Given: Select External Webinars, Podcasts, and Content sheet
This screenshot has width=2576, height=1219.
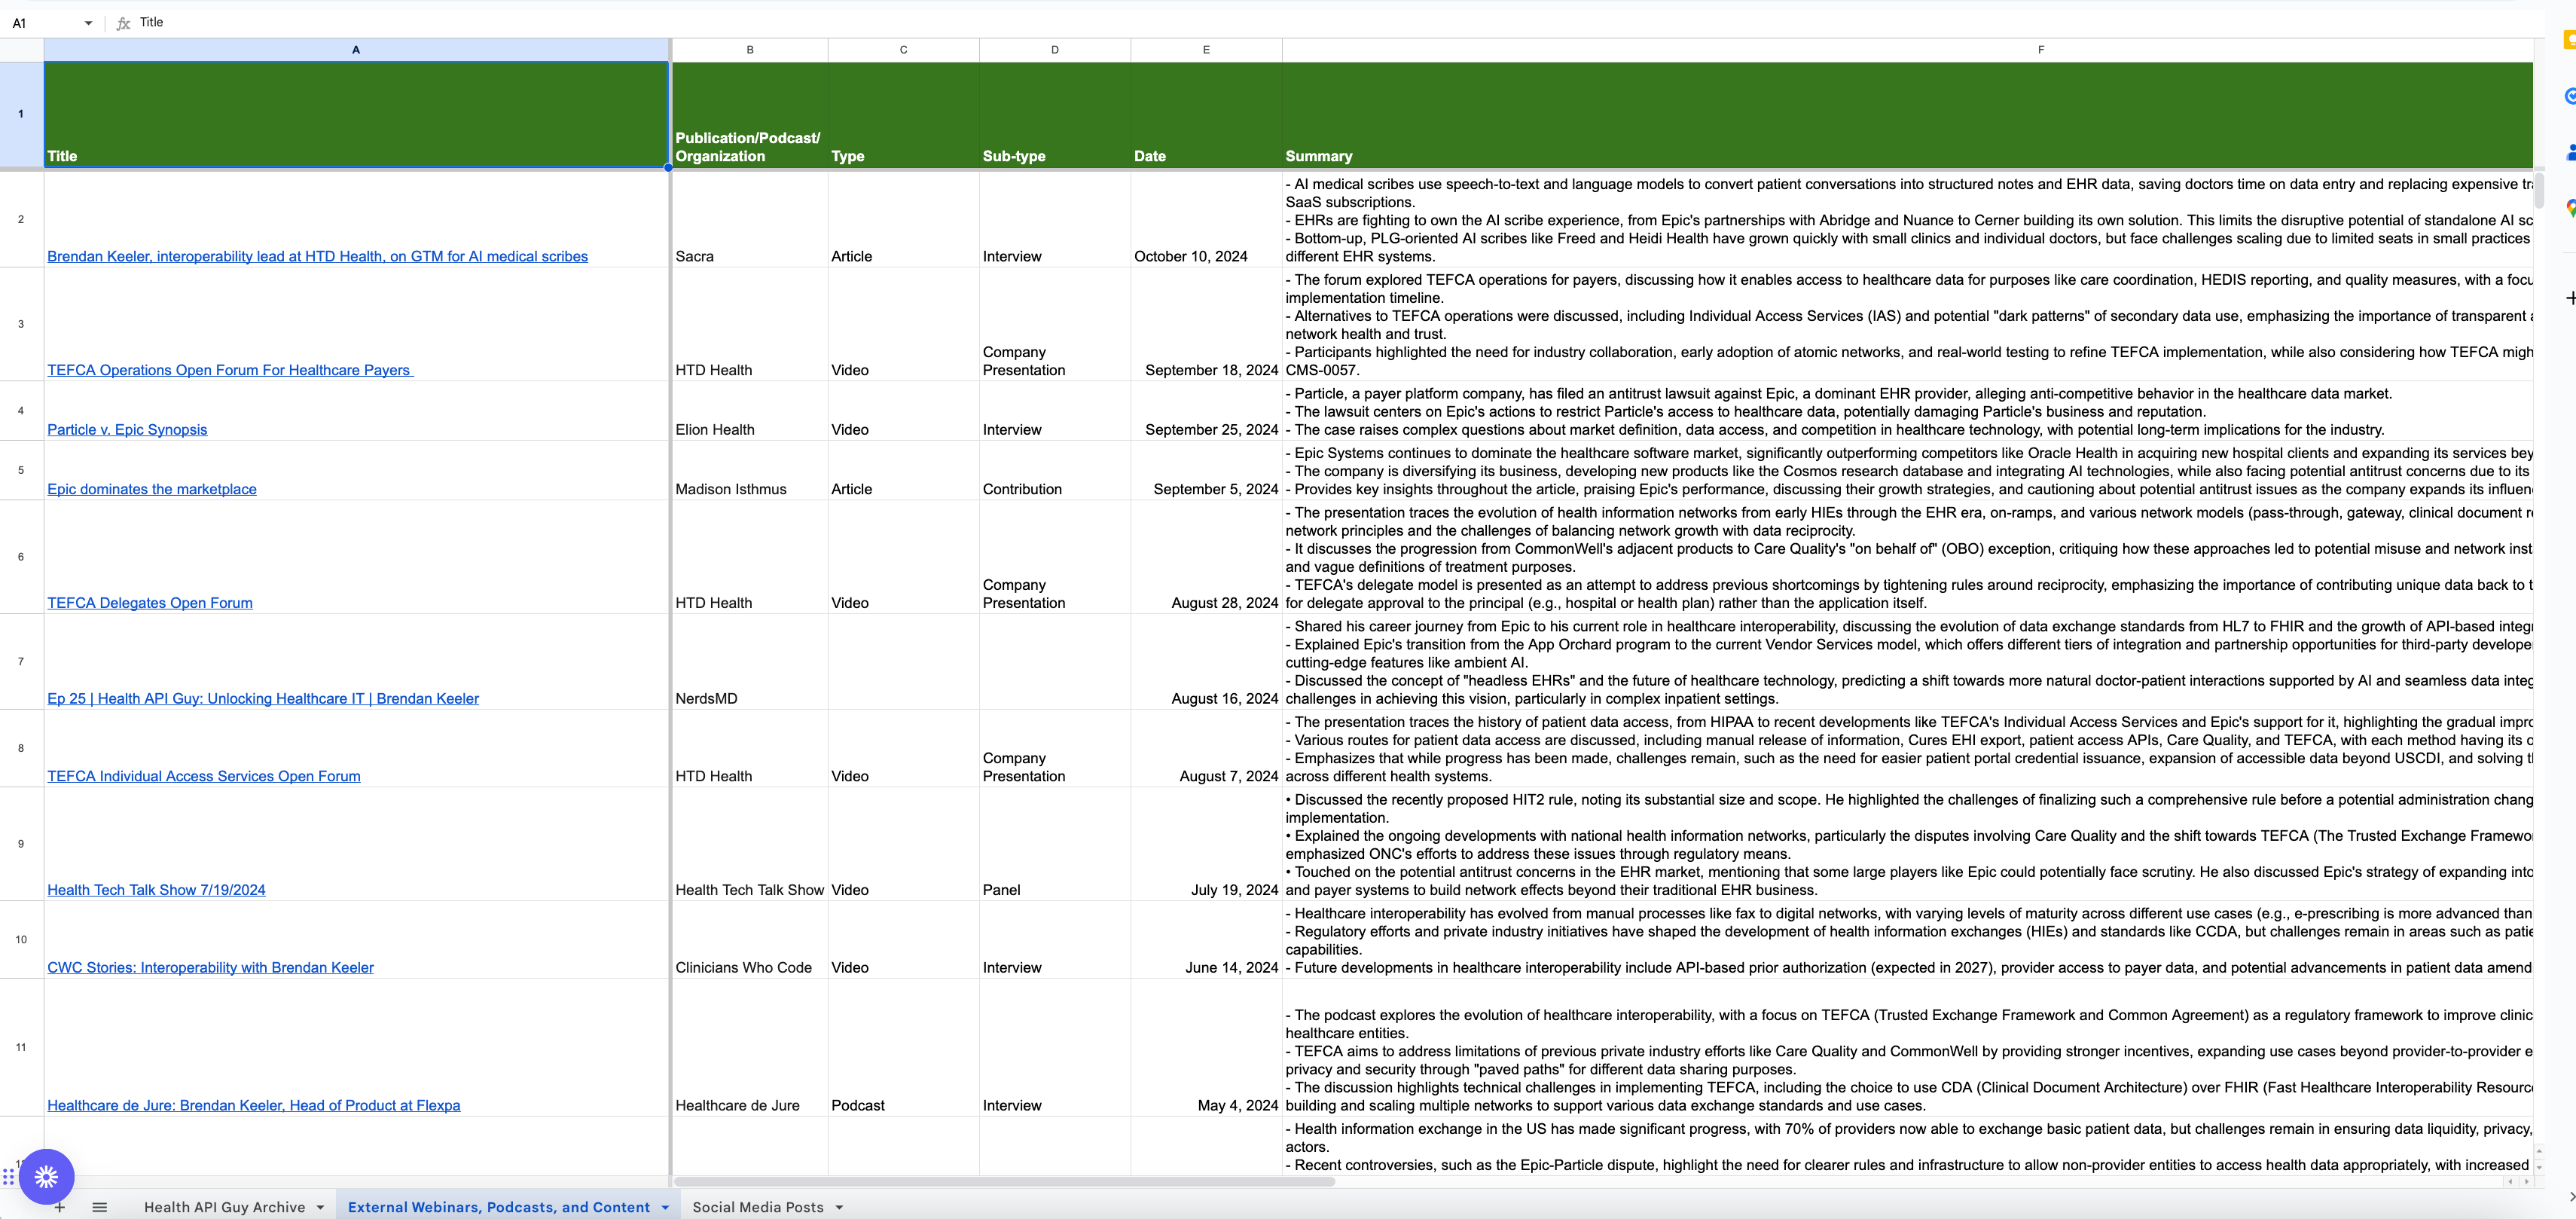Looking at the screenshot, I should [498, 1207].
